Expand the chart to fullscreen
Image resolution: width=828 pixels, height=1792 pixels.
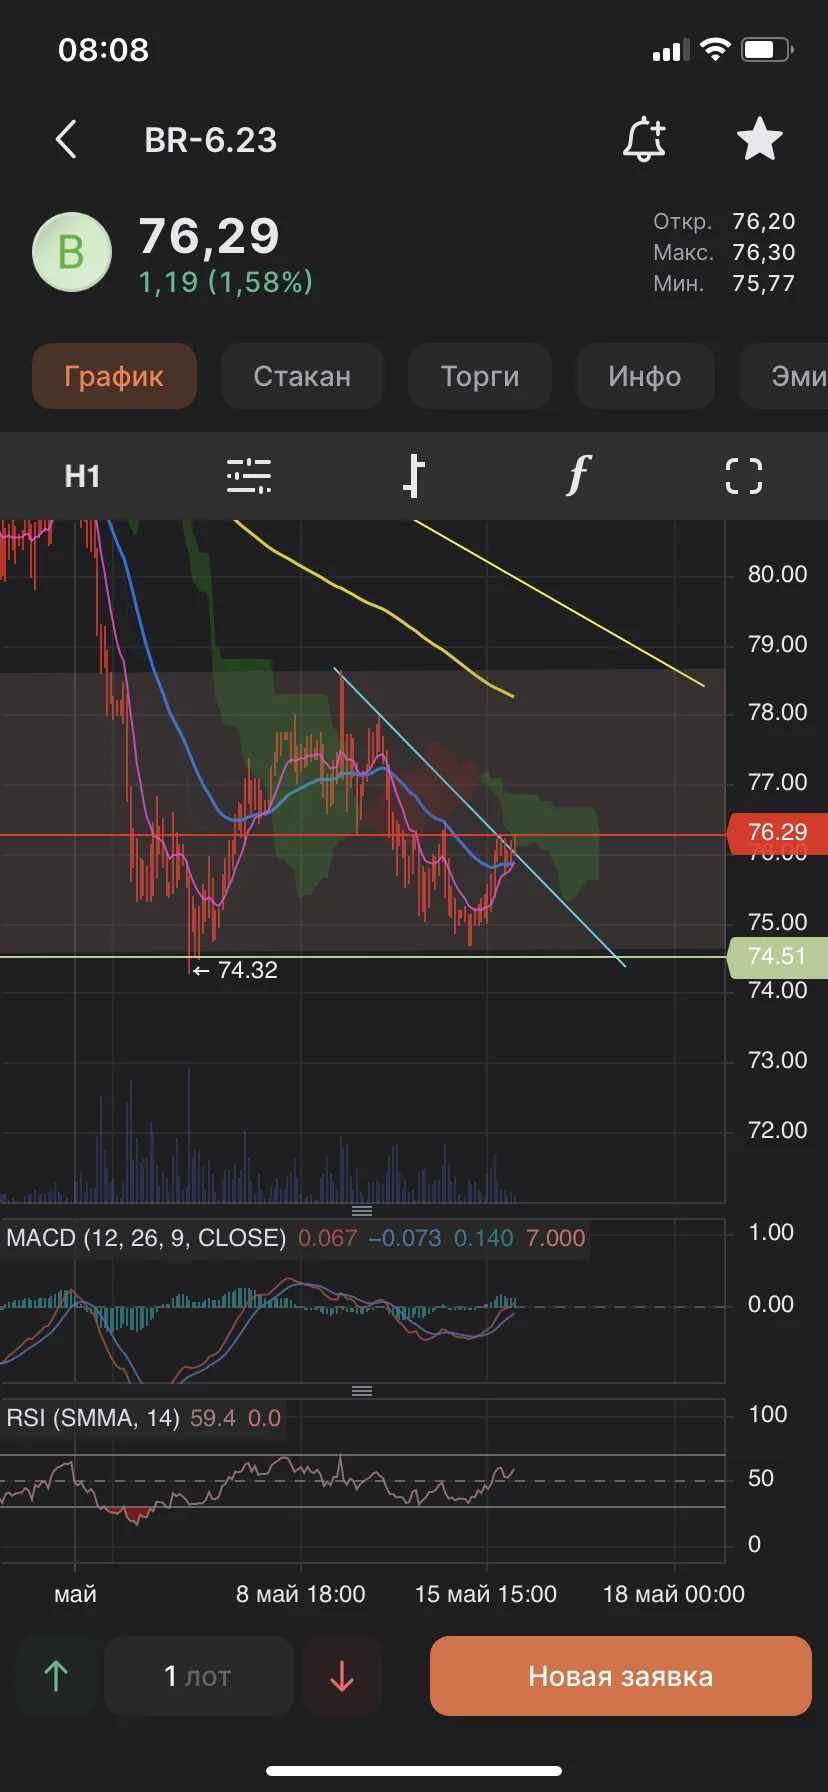click(744, 476)
